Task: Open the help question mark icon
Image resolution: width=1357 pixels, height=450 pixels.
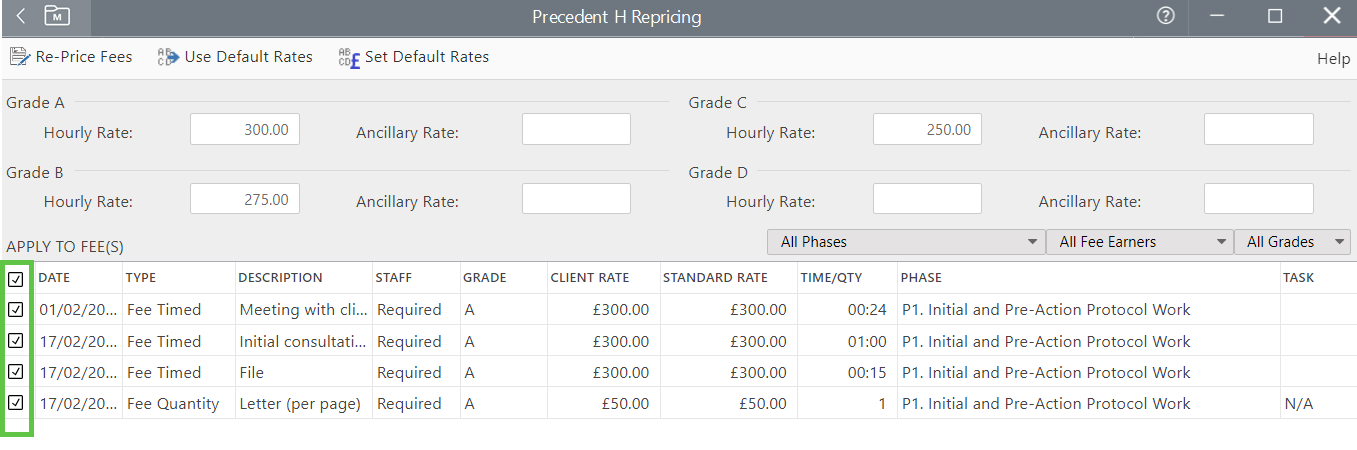Action: click(1165, 16)
